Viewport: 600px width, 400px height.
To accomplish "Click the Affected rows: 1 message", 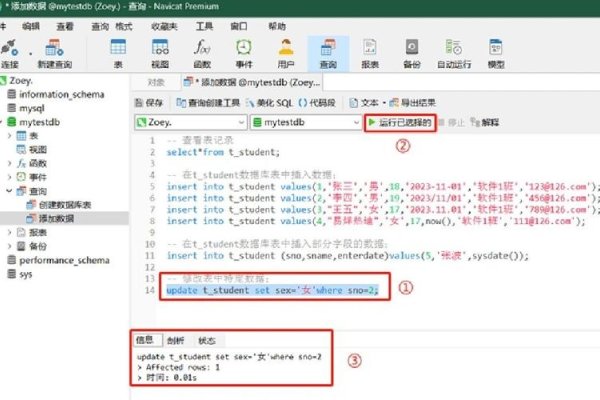I will [183, 367].
